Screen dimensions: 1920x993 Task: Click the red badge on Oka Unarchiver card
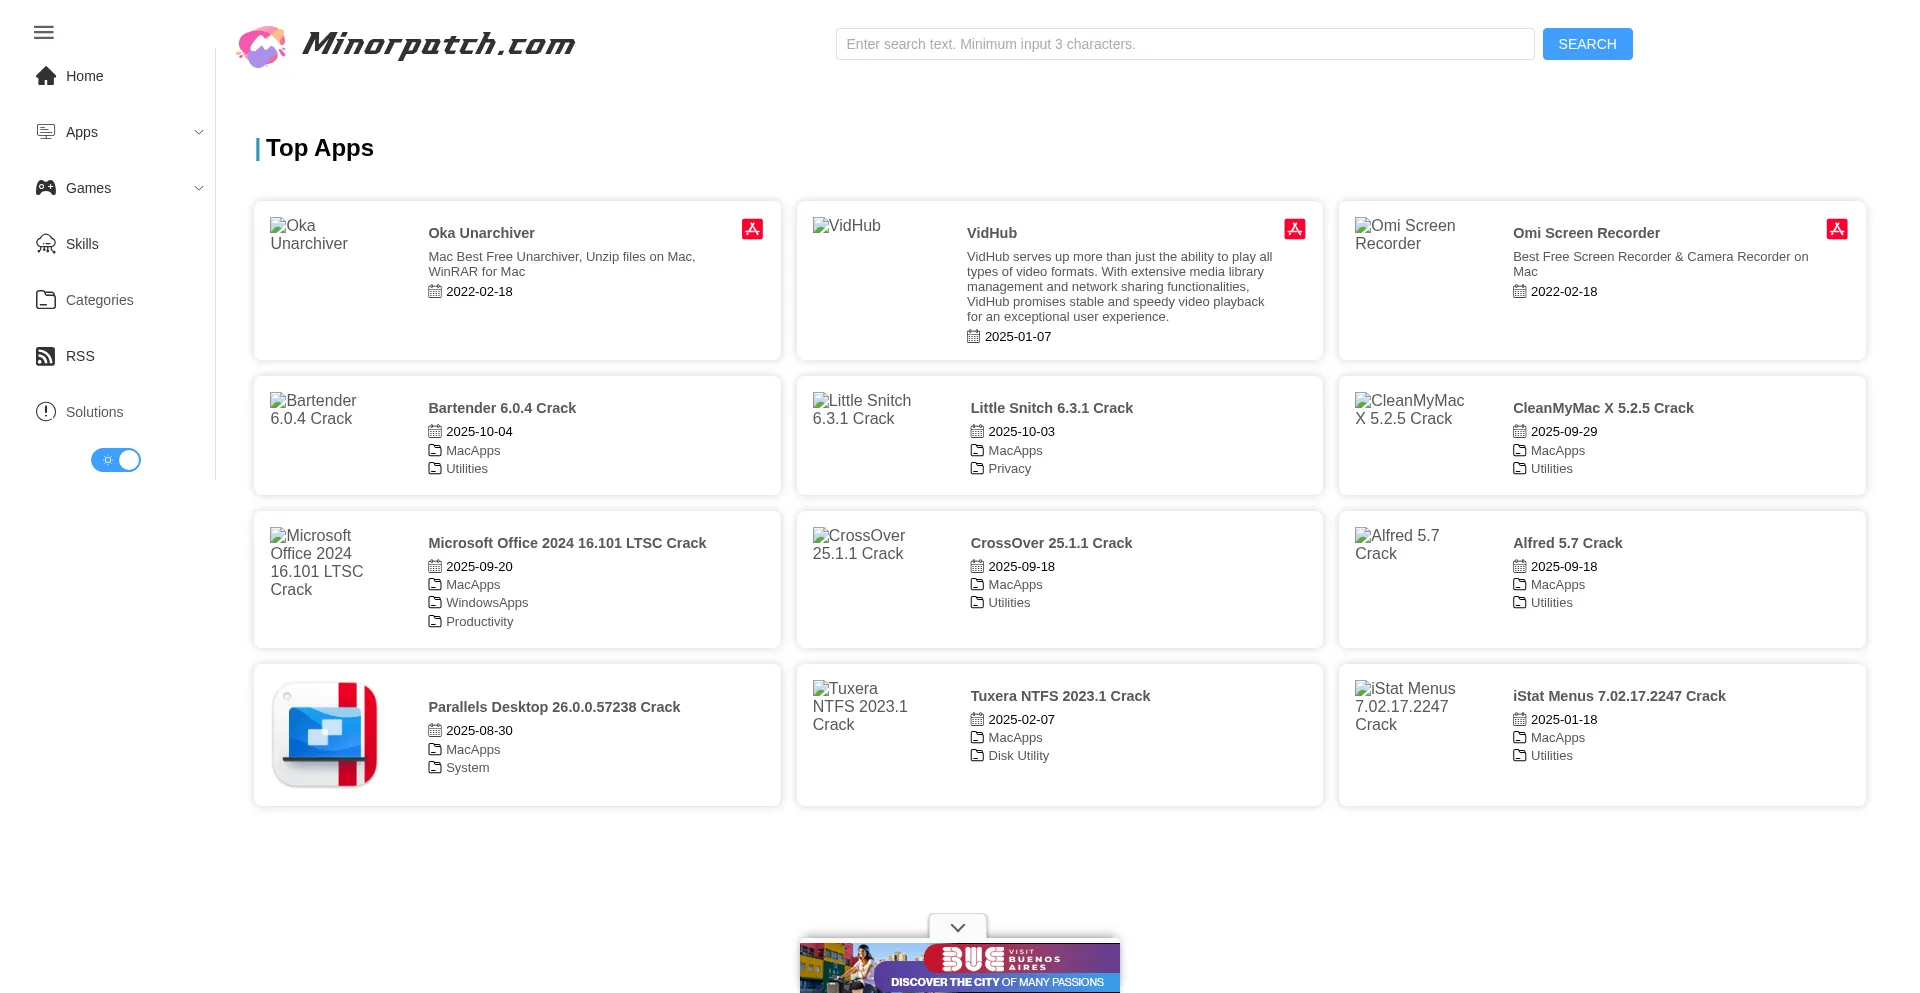pyautogui.click(x=752, y=229)
